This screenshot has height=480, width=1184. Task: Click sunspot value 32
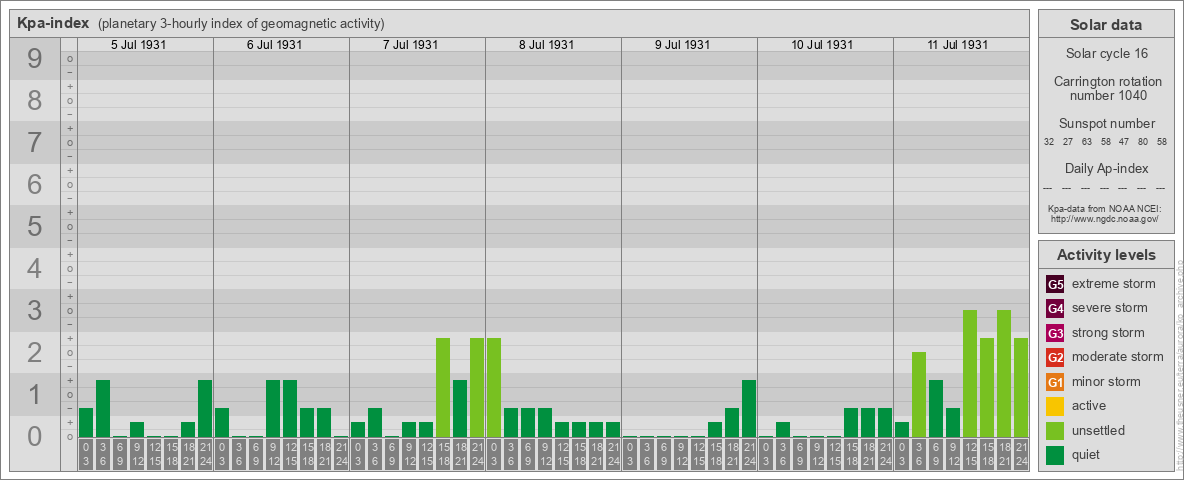click(1049, 142)
